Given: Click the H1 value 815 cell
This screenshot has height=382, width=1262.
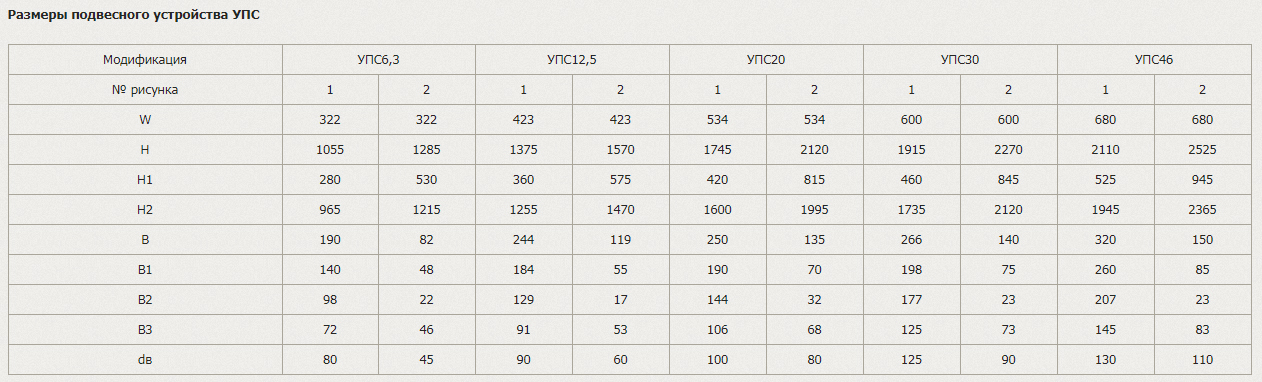Looking at the screenshot, I should (x=814, y=180).
